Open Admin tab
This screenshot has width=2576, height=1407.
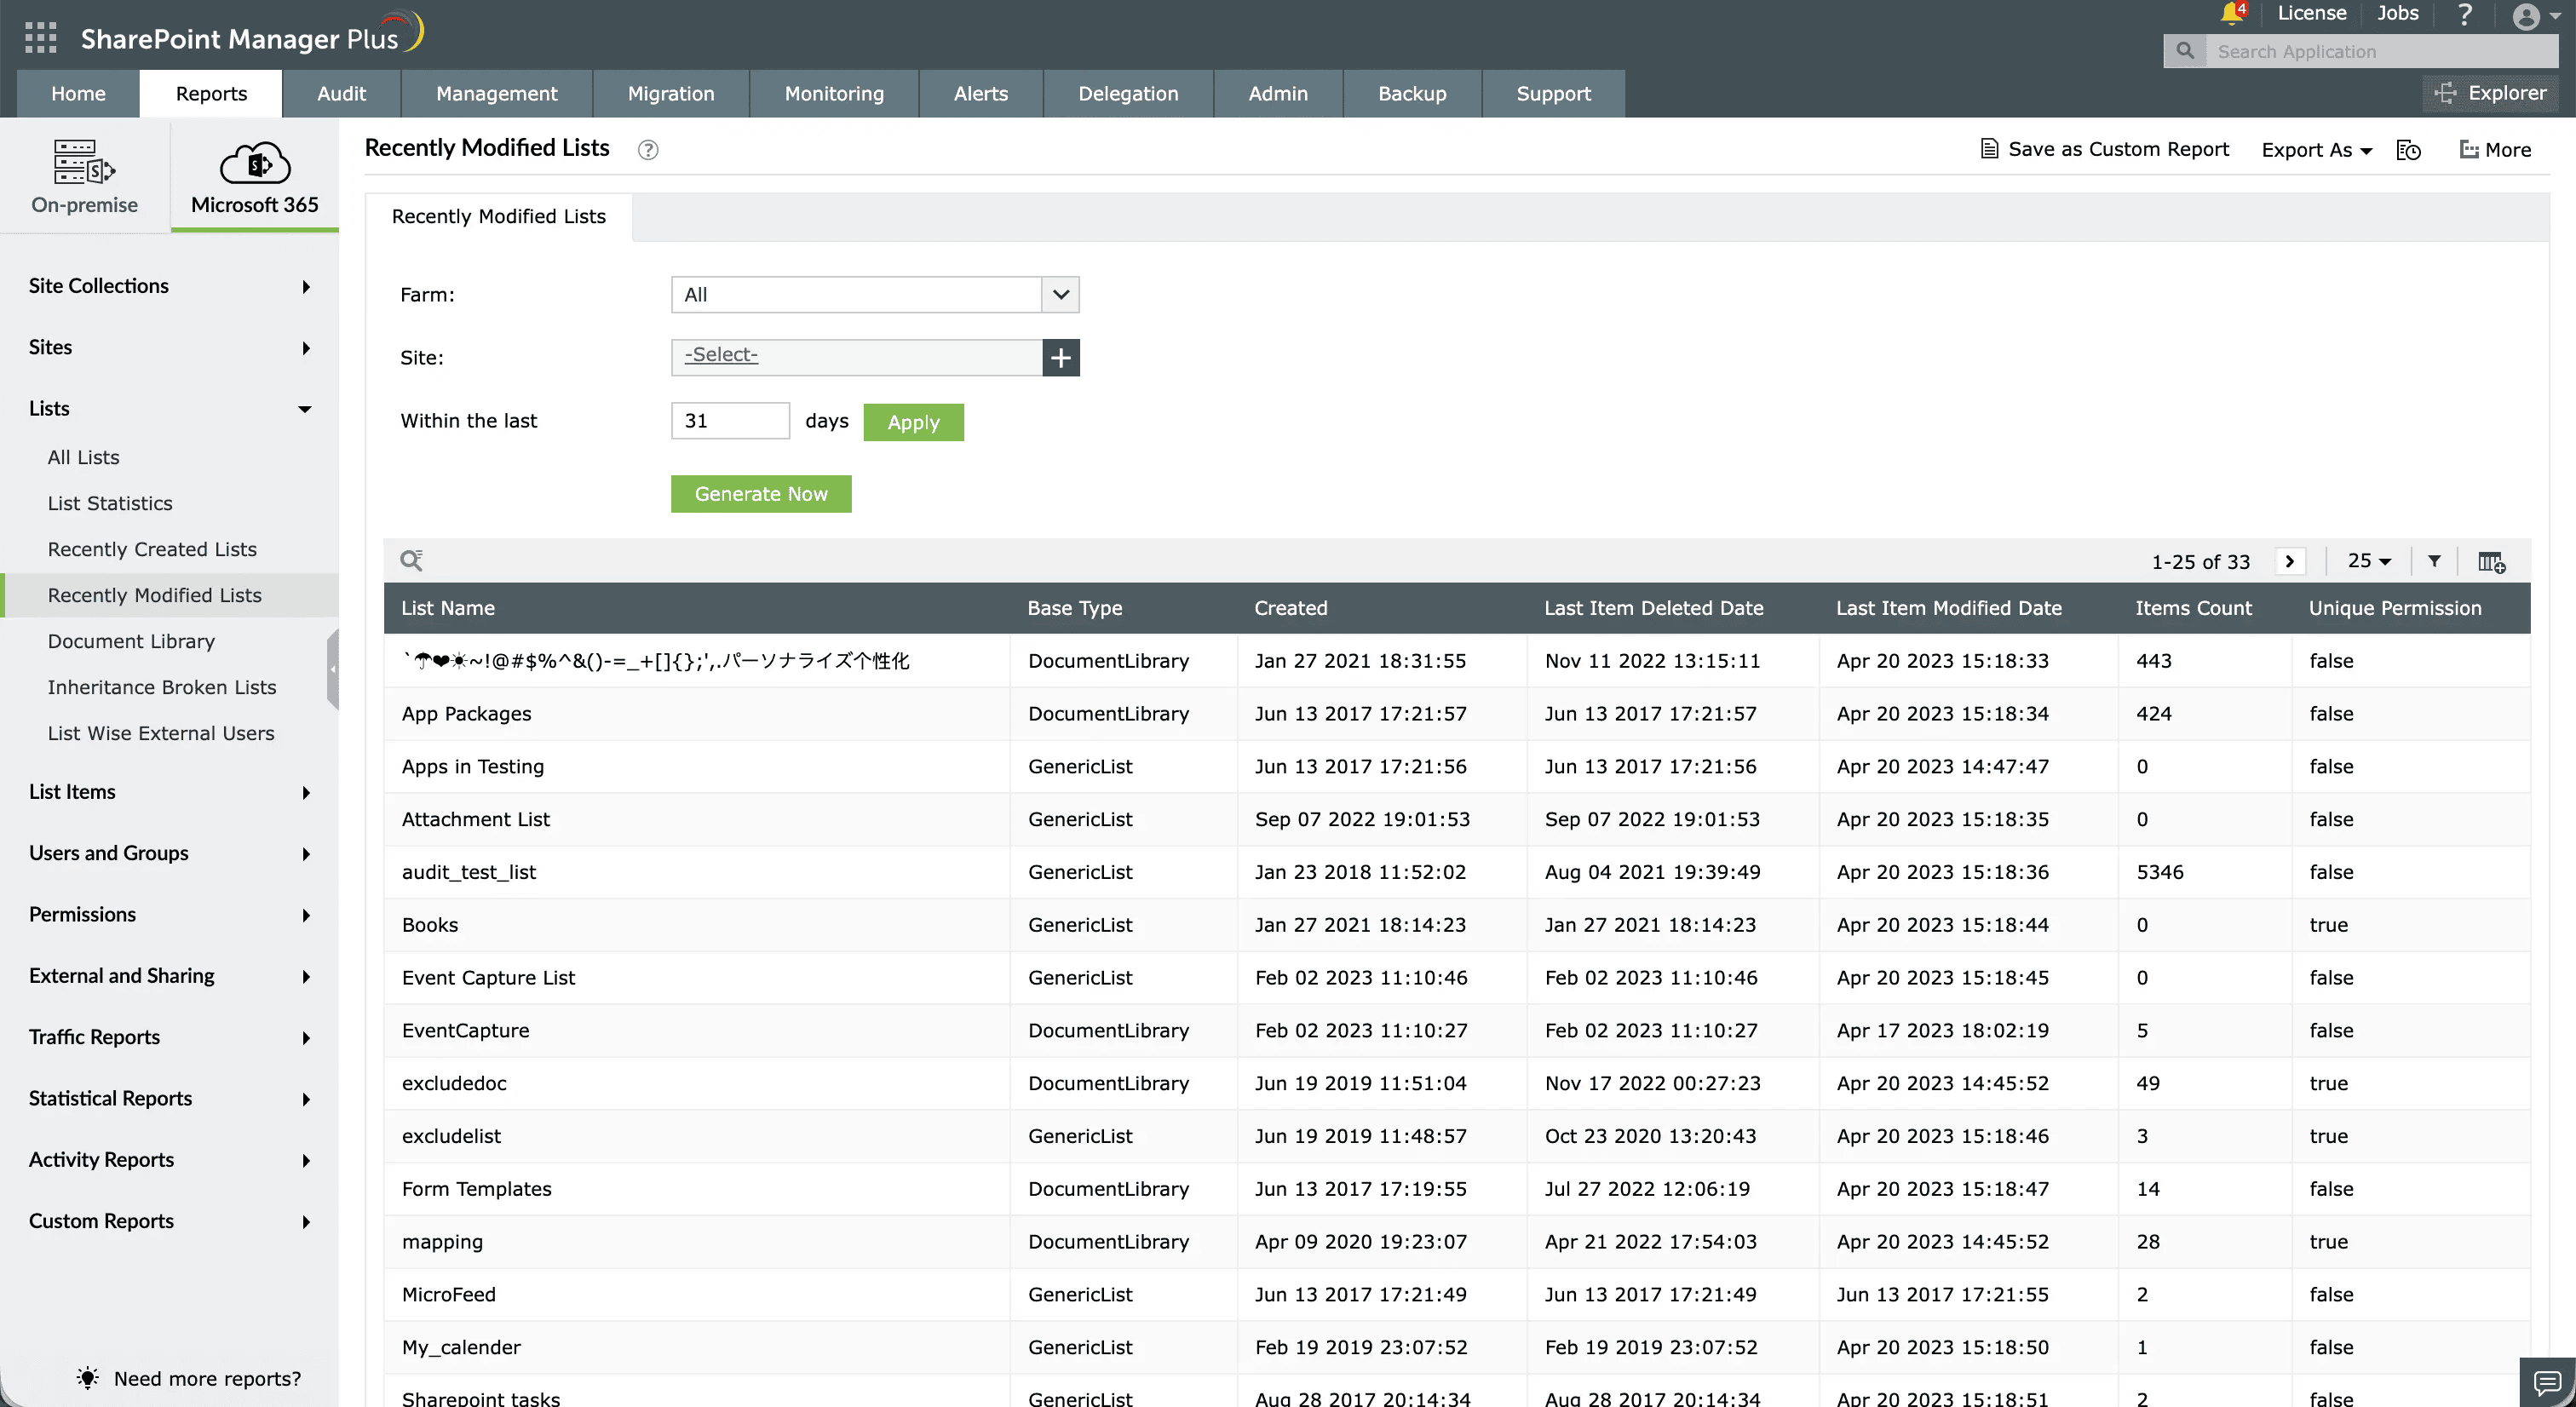[x=1277, y=94]
